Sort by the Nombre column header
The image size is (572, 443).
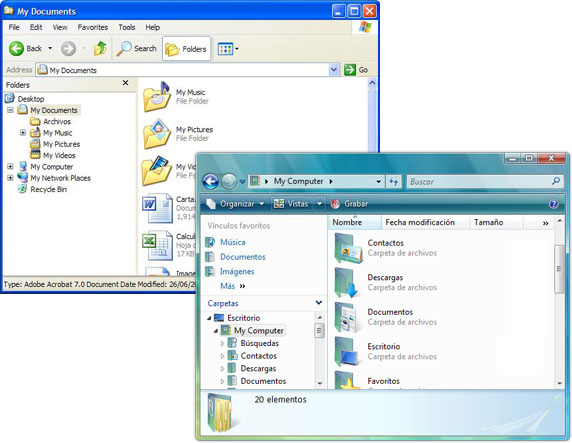[x=355, y=222]
